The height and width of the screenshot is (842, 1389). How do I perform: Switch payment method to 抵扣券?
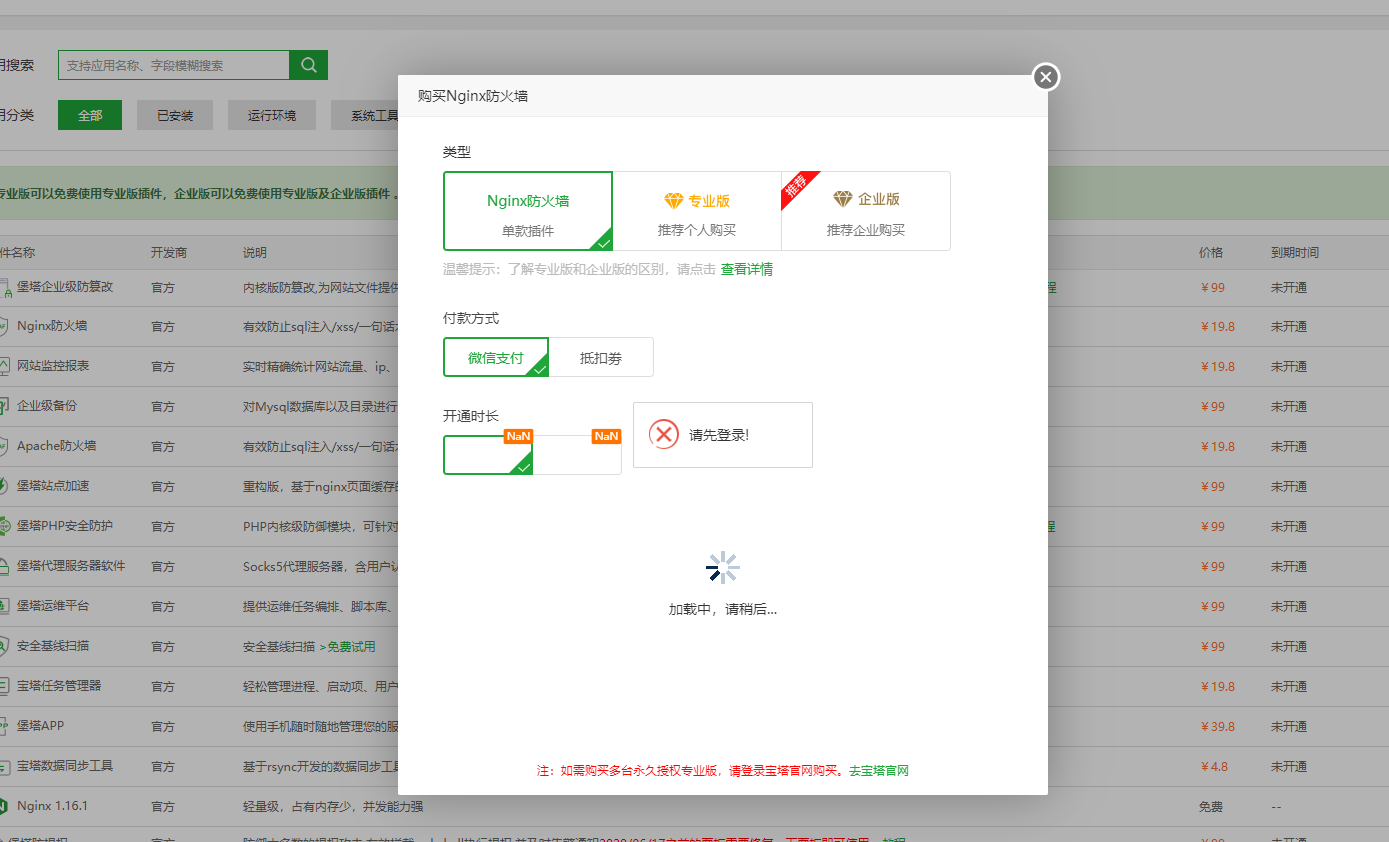tap(601, 357)
